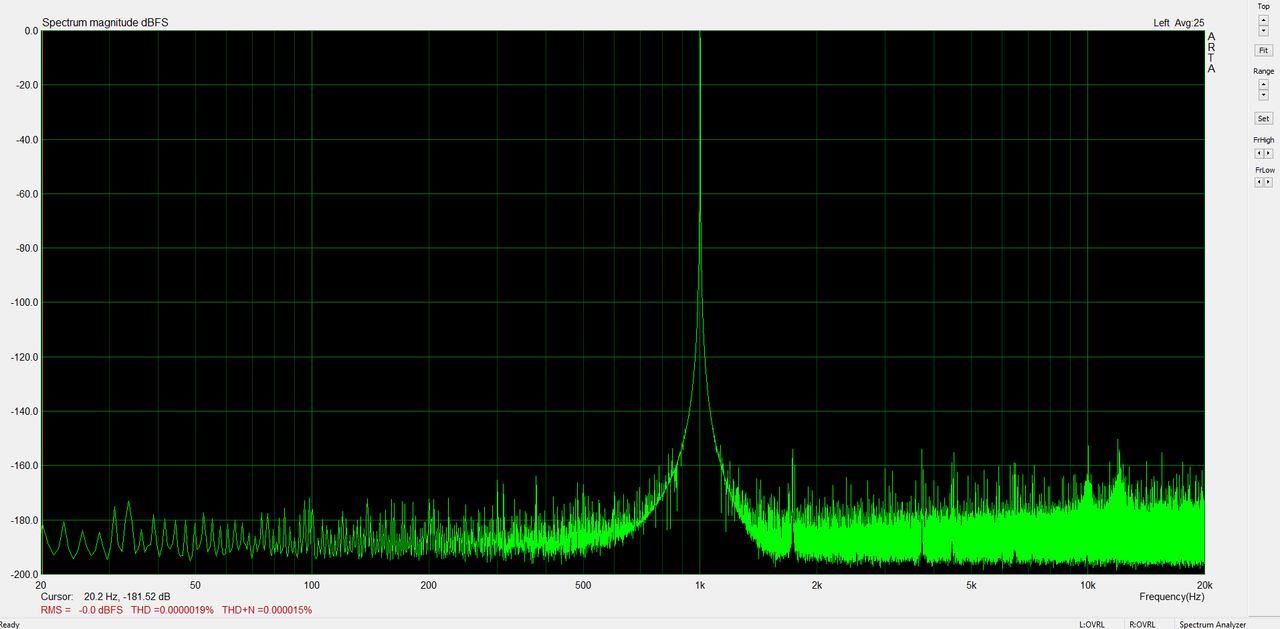Click the RMS -0.0 dBFS value
The image size is (1280, 629).
coord(82,609)
